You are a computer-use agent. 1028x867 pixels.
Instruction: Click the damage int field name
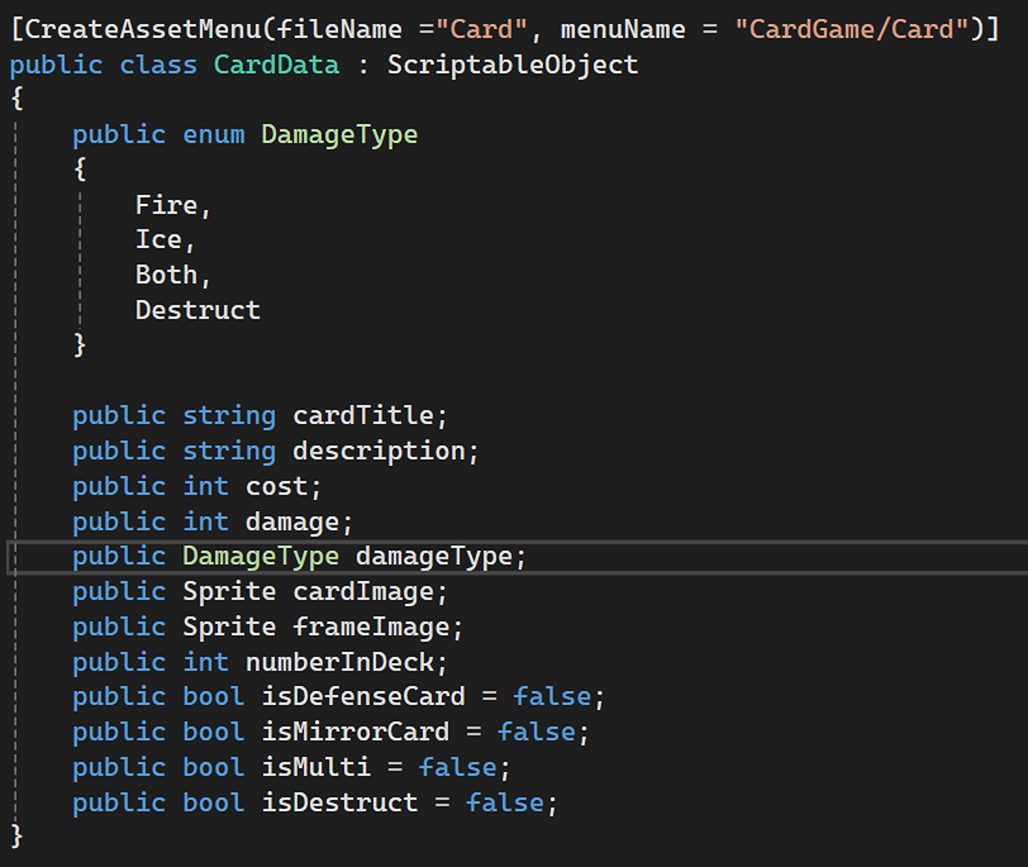[x=292, y=521]
